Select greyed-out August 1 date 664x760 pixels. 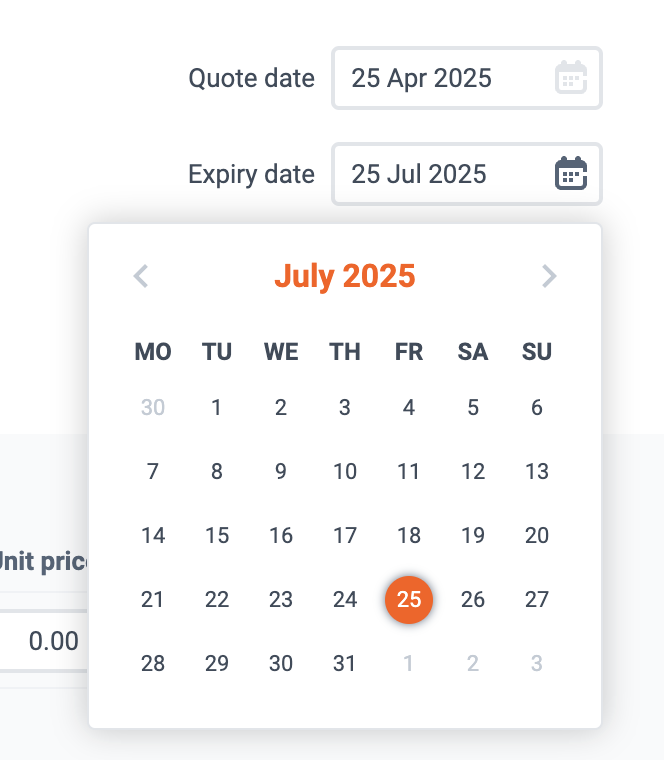point(409,664)
